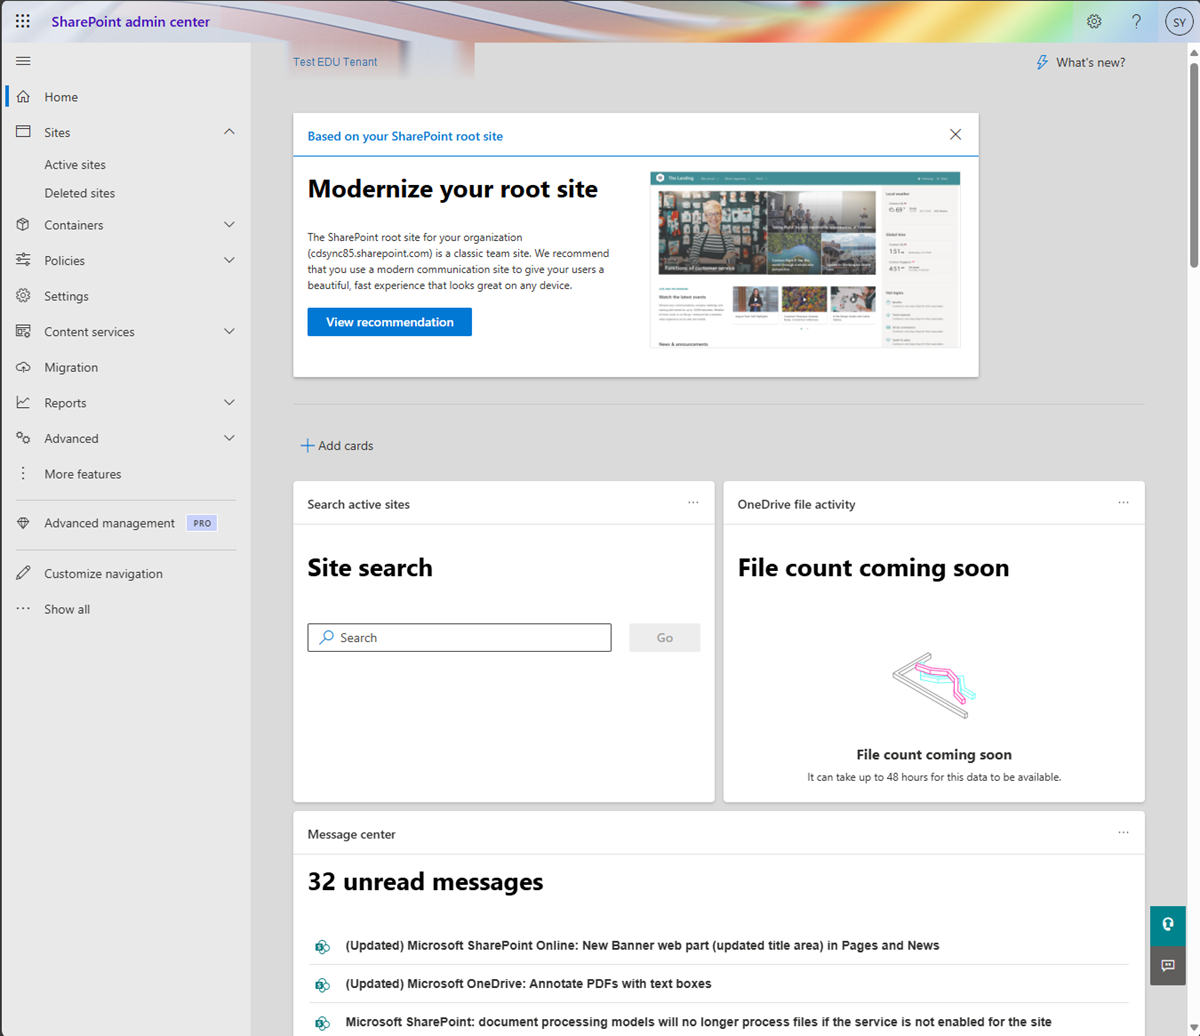Open Active sites in the navigation

coord(75,165)
